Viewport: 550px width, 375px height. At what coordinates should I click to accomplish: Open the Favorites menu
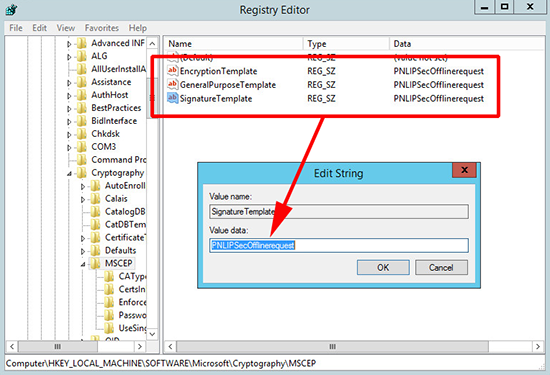[102, 28]
